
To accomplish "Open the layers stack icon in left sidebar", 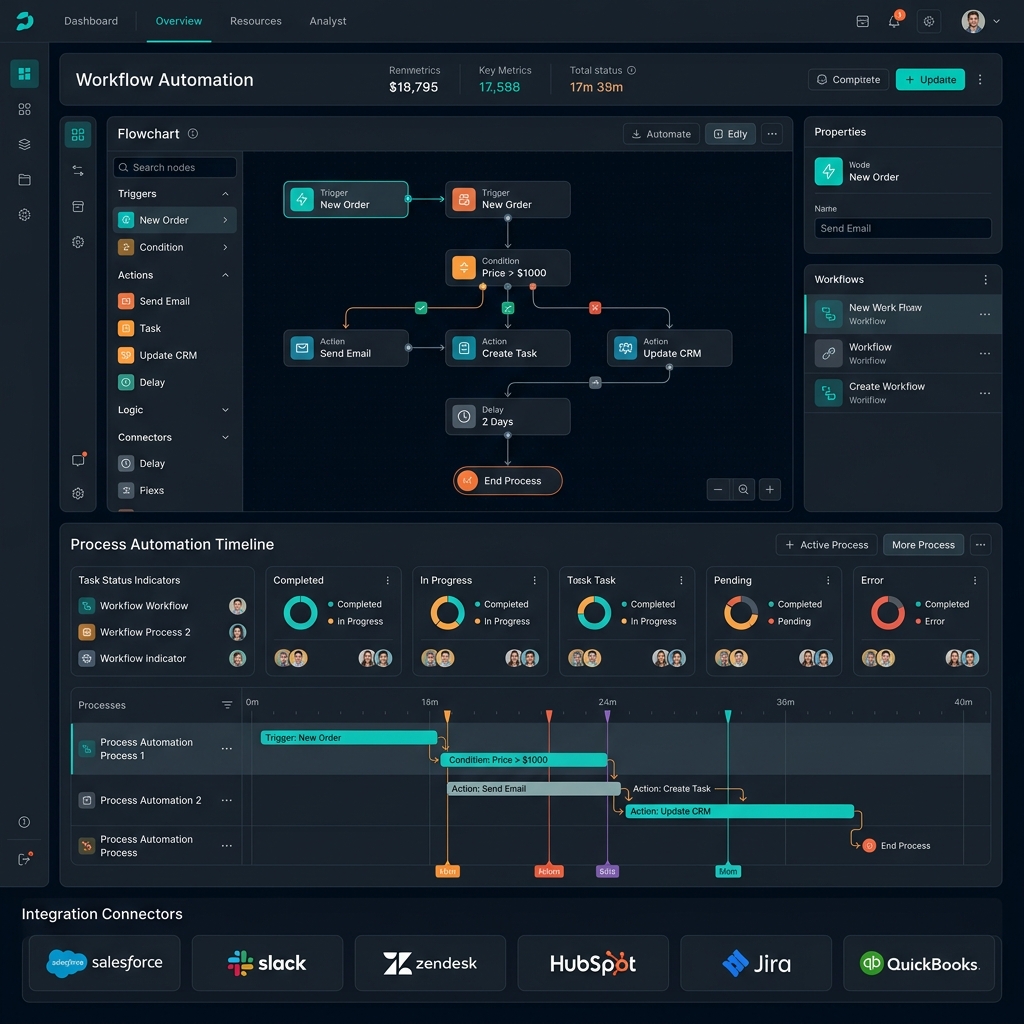I will pos(24,144).
